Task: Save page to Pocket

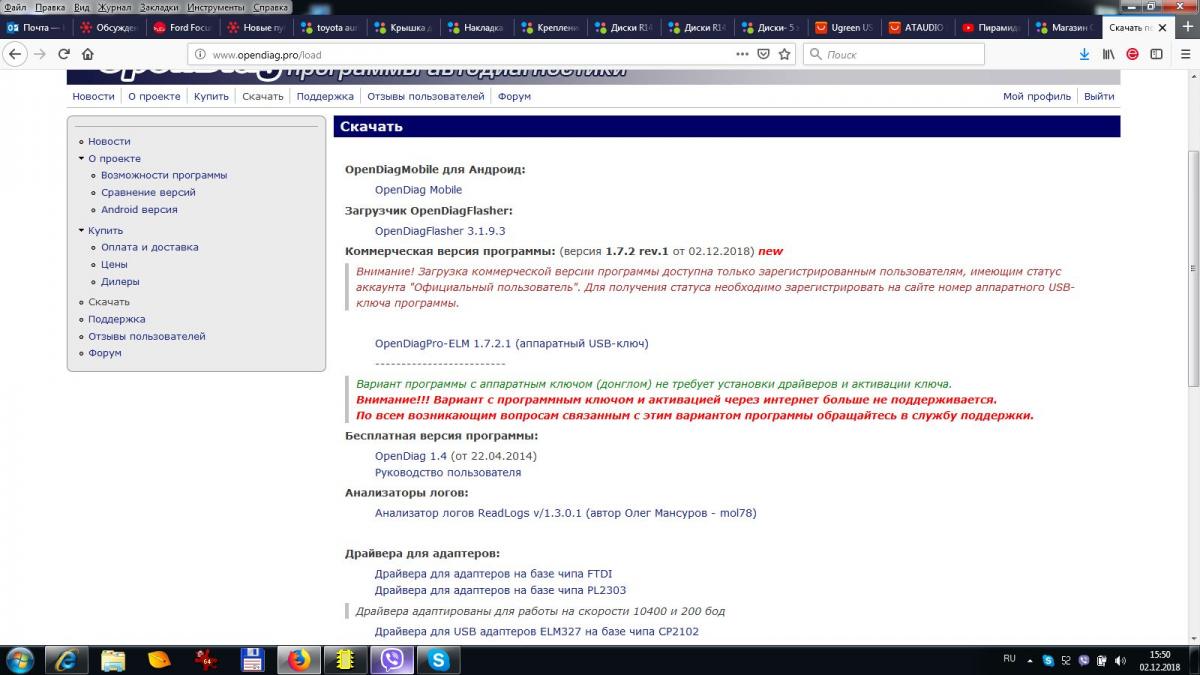Action: click(x=763, y=54)
